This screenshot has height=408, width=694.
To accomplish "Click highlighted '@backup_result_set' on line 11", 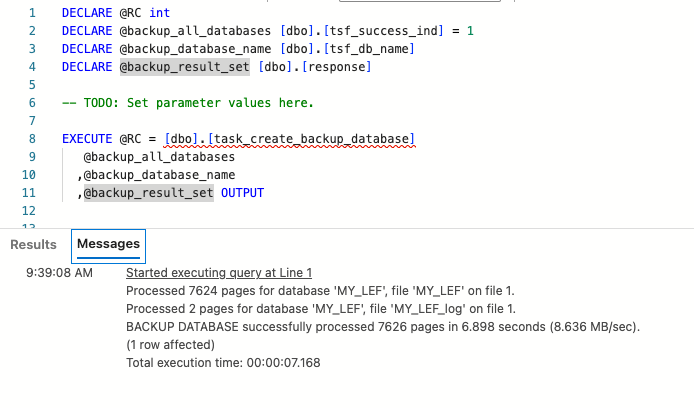I will pyautogui.click(x=149, y=193).
